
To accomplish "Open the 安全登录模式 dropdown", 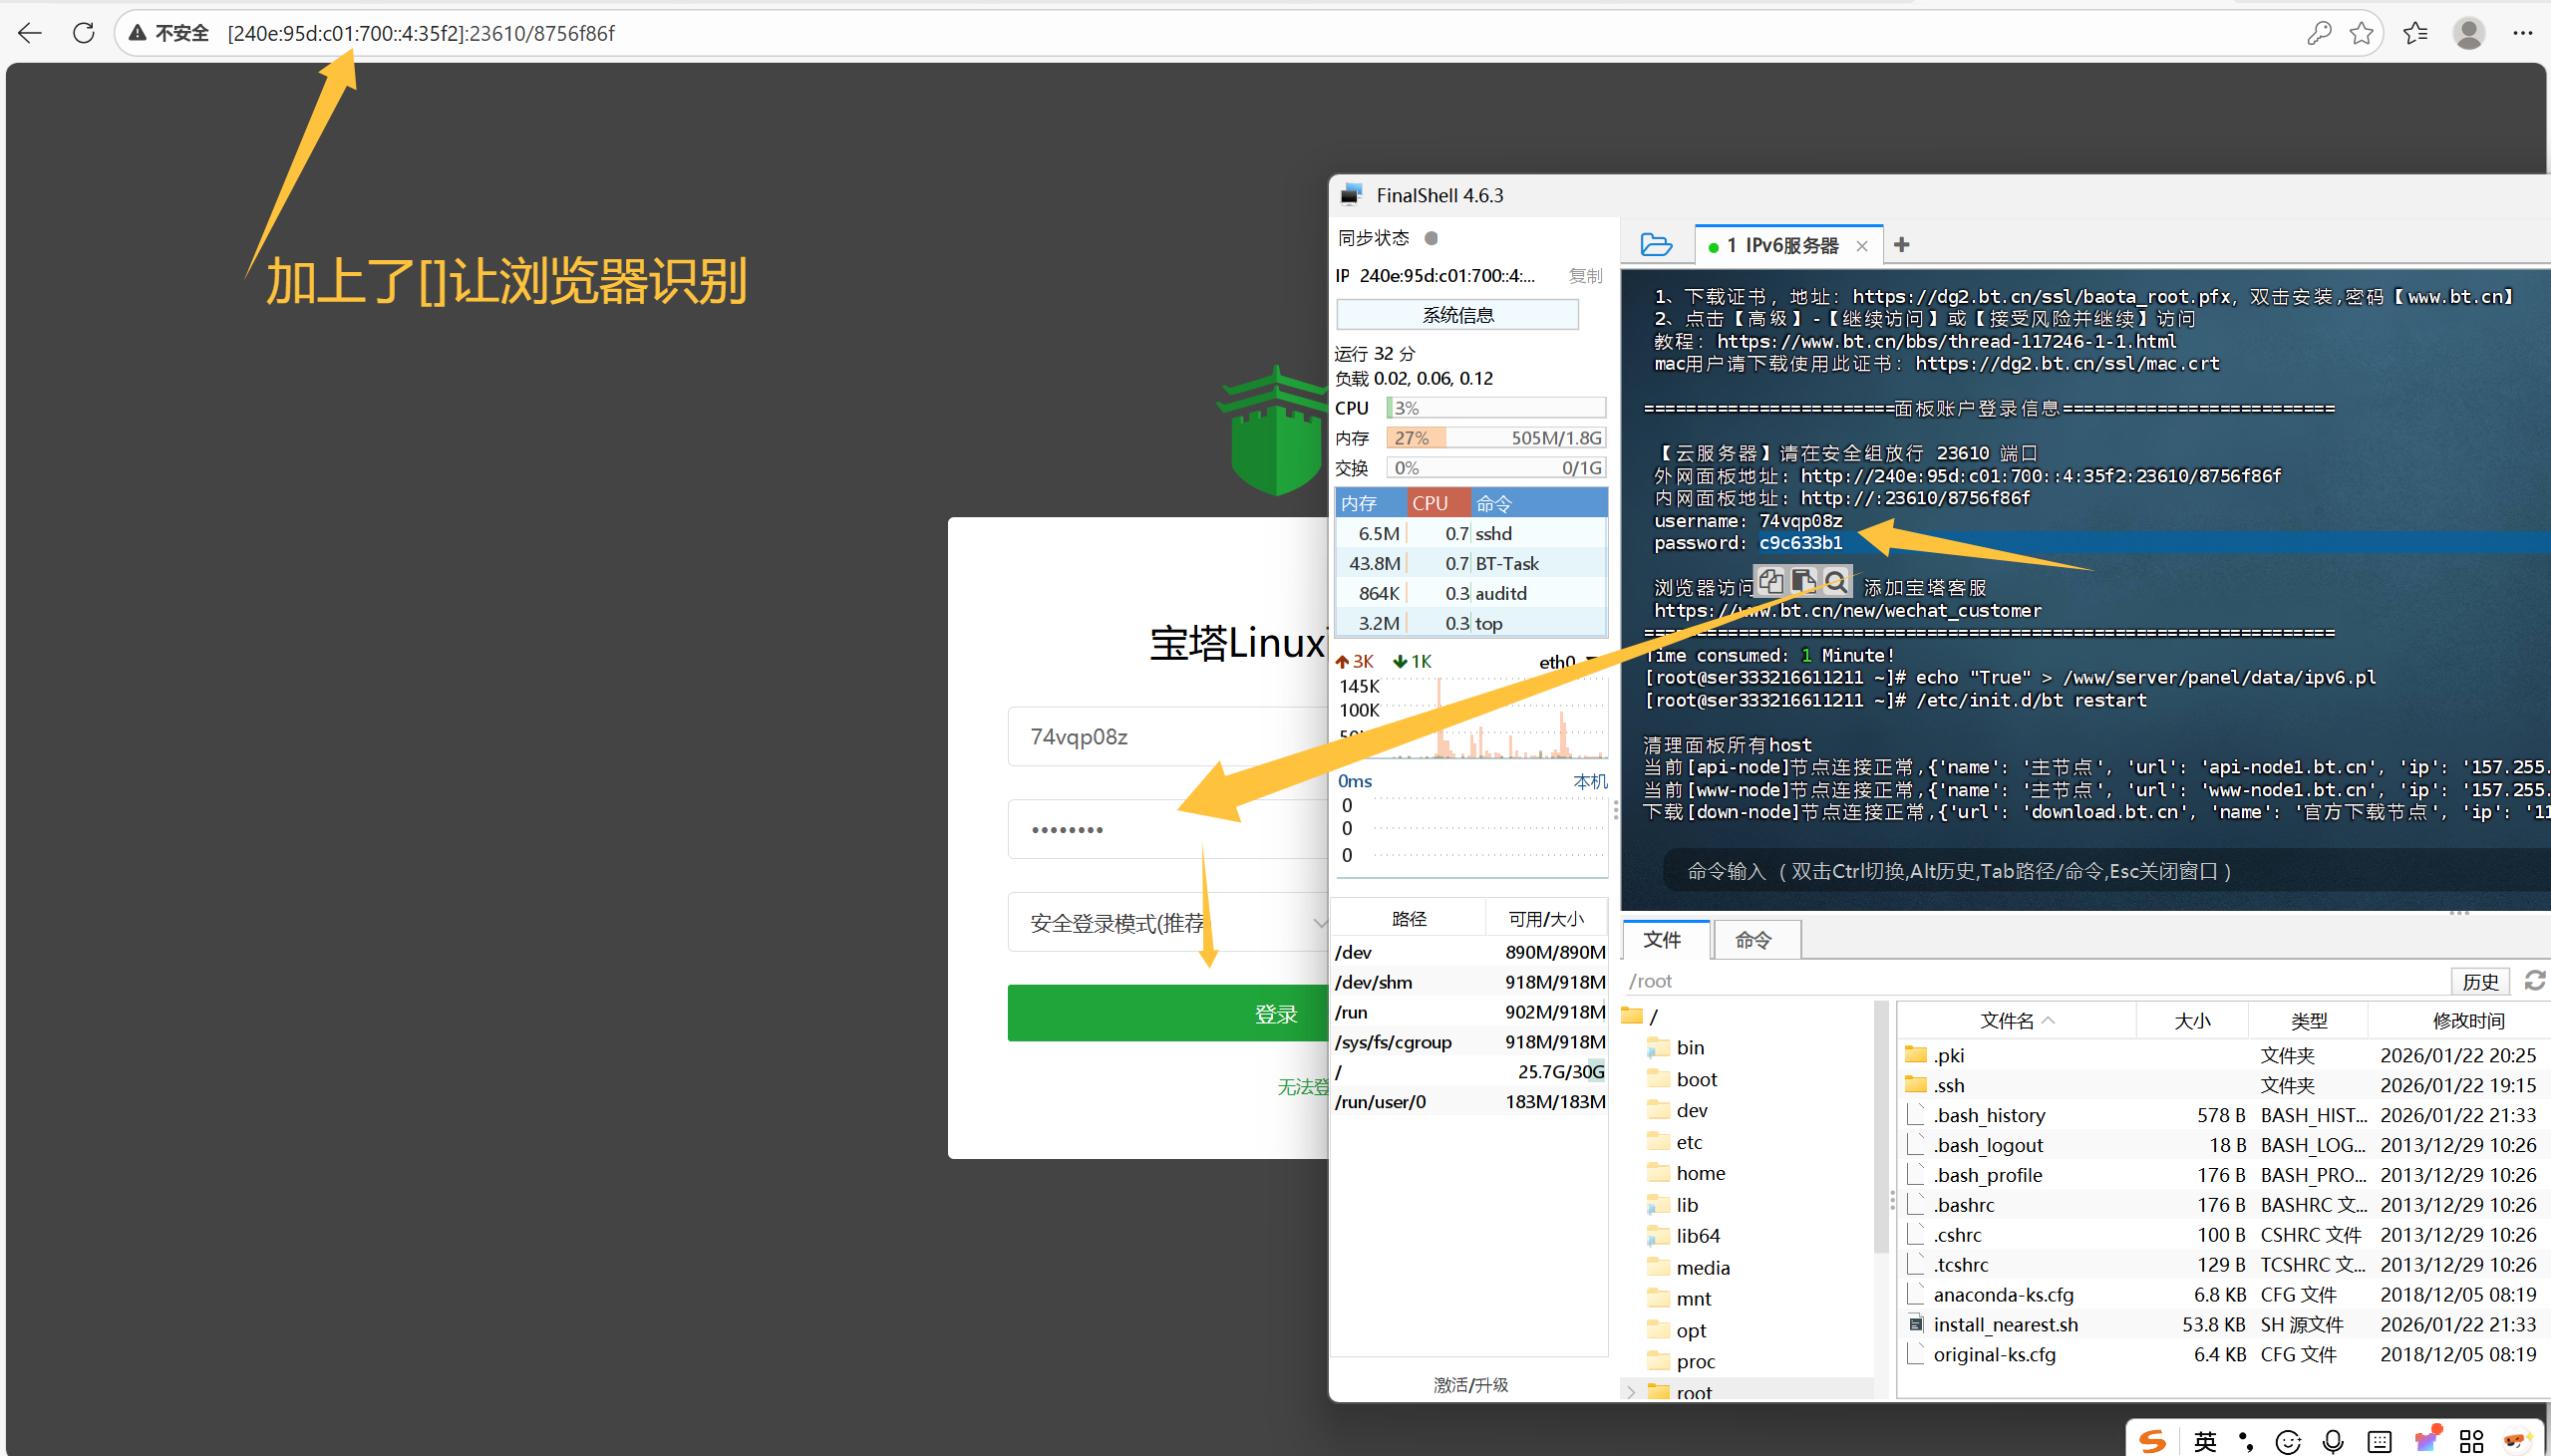I will [1319, 922].
